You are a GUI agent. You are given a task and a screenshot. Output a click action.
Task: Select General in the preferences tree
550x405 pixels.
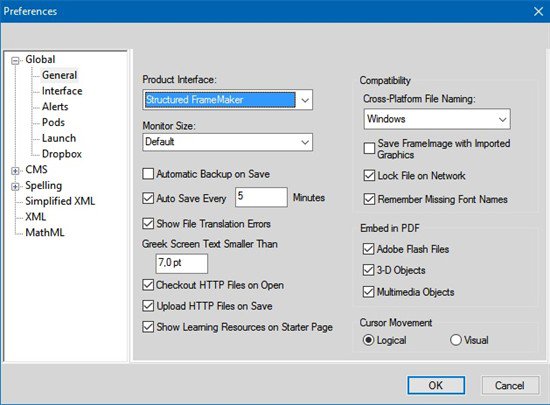point(59,75)
